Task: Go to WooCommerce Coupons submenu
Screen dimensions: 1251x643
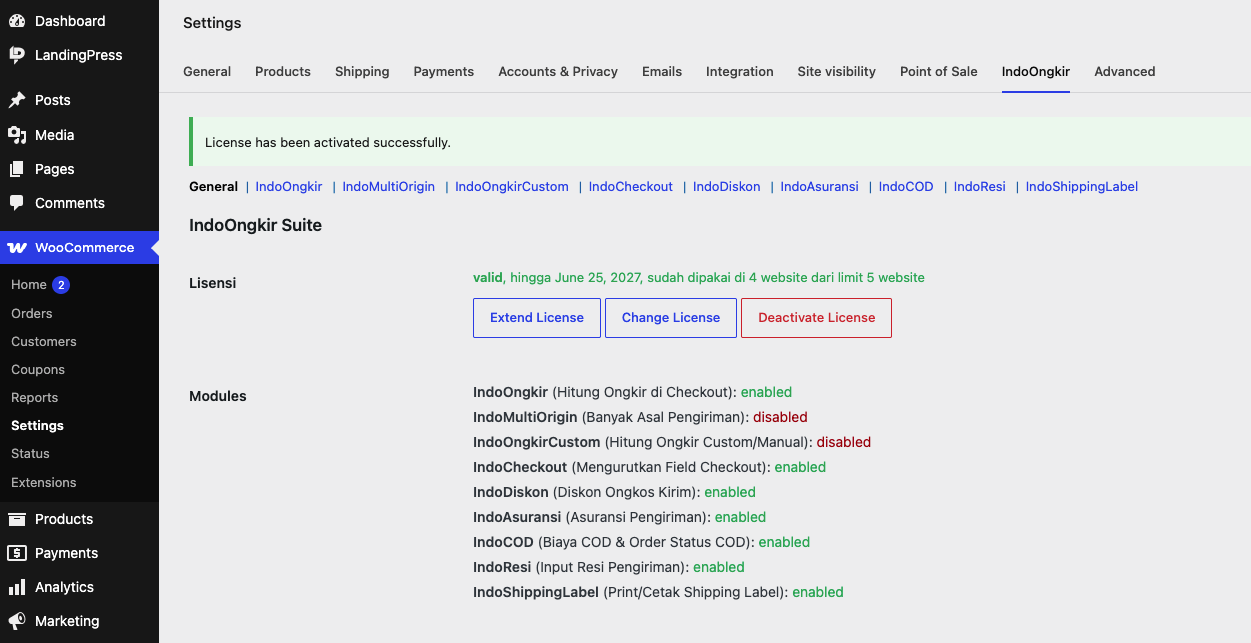Action: pyautogui.click(x=38, y=369)
